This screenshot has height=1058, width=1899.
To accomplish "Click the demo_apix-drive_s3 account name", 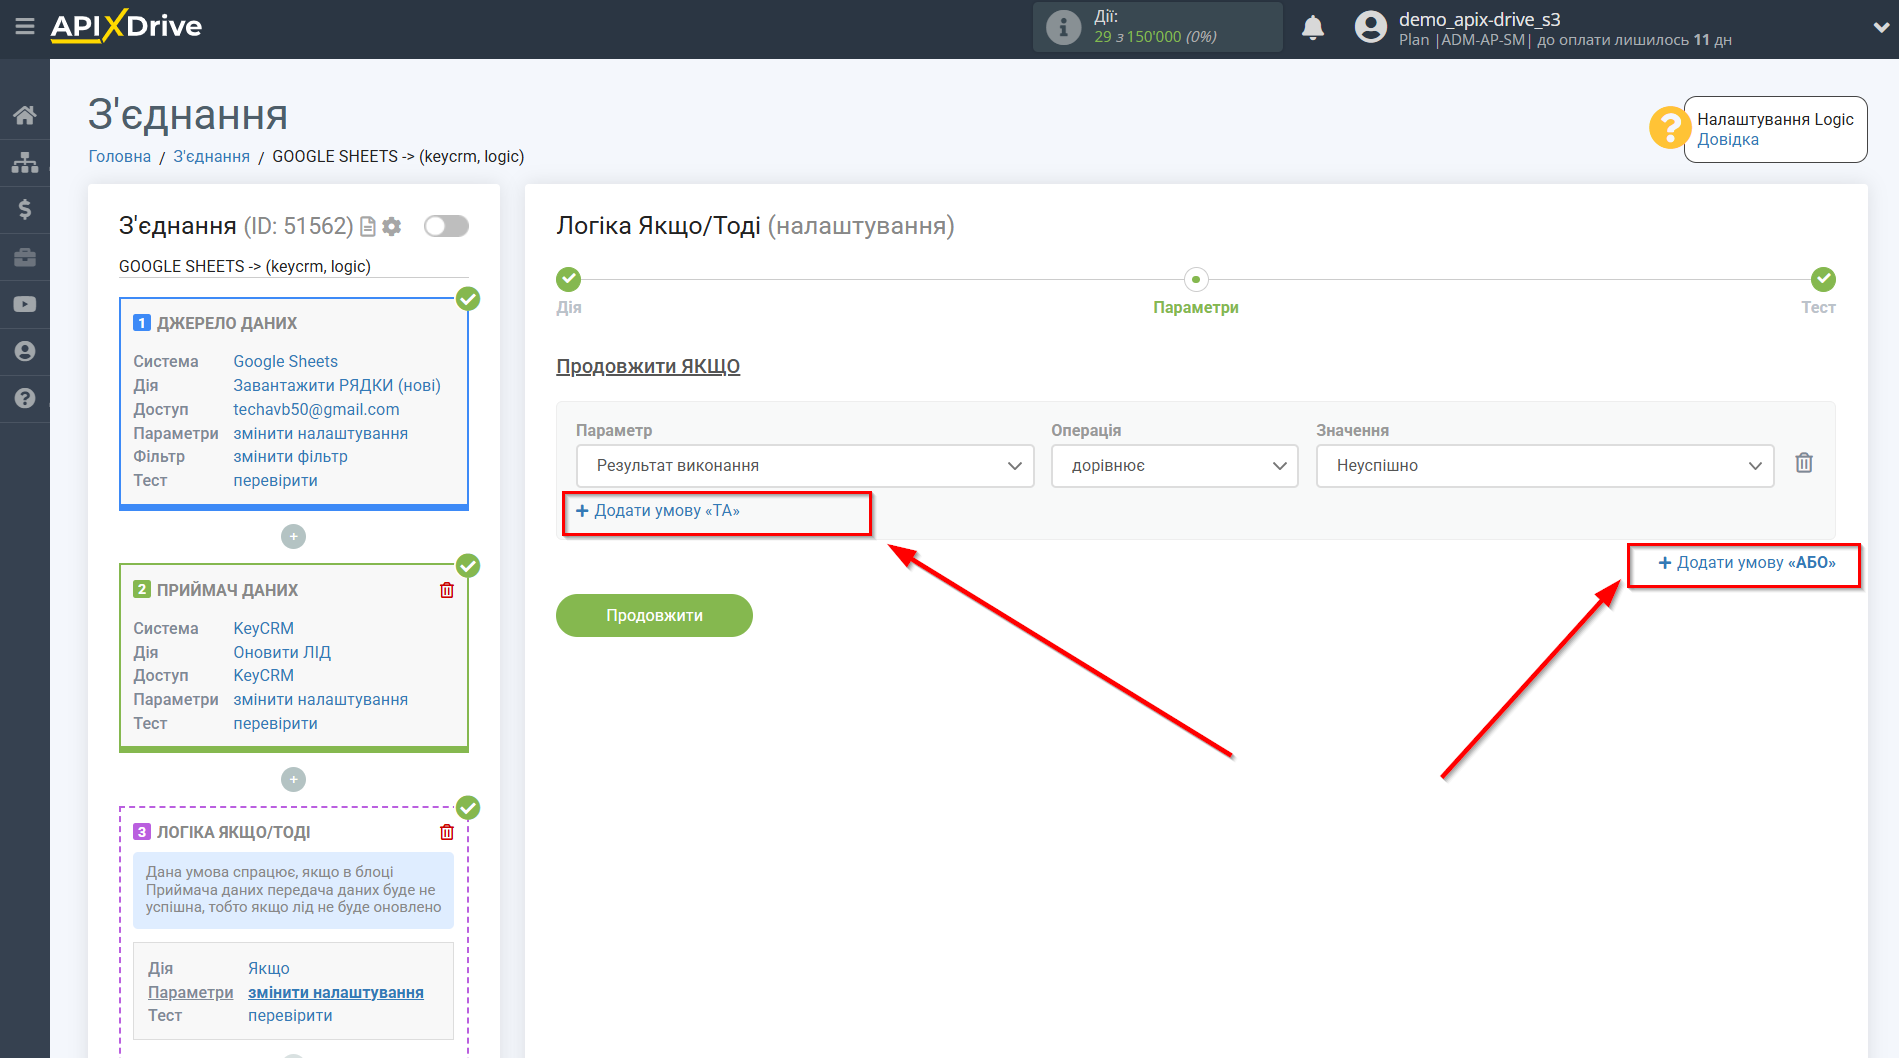I will tap(1479, 19).
